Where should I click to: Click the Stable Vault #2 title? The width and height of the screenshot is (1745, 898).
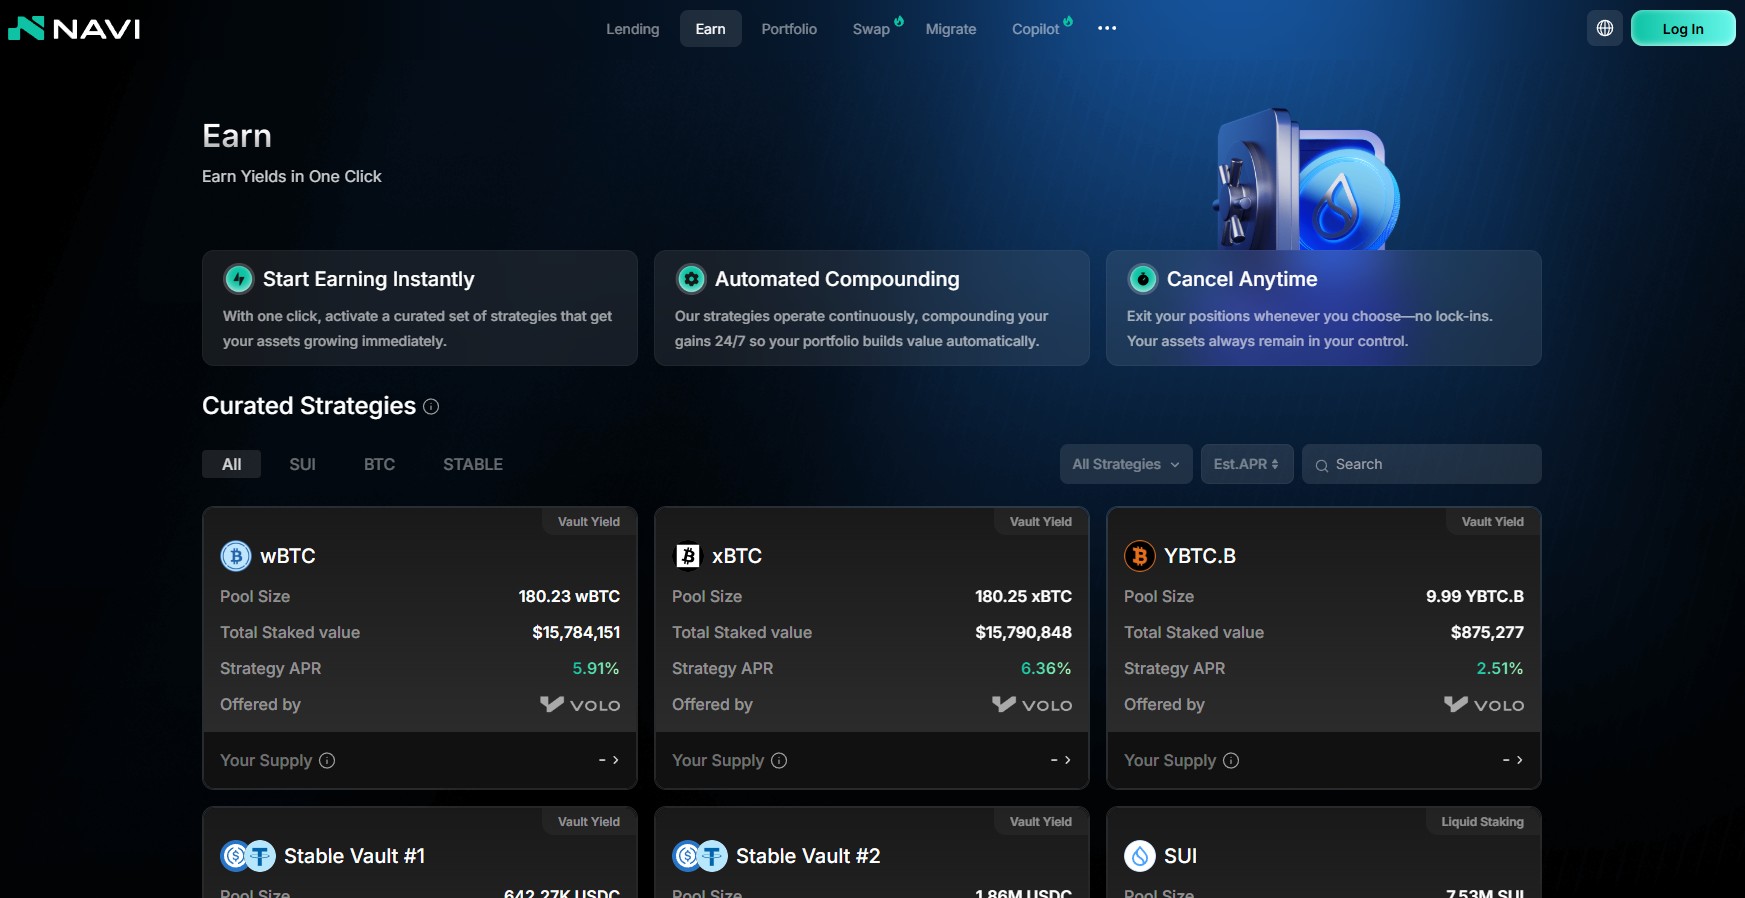click(808, 856)
